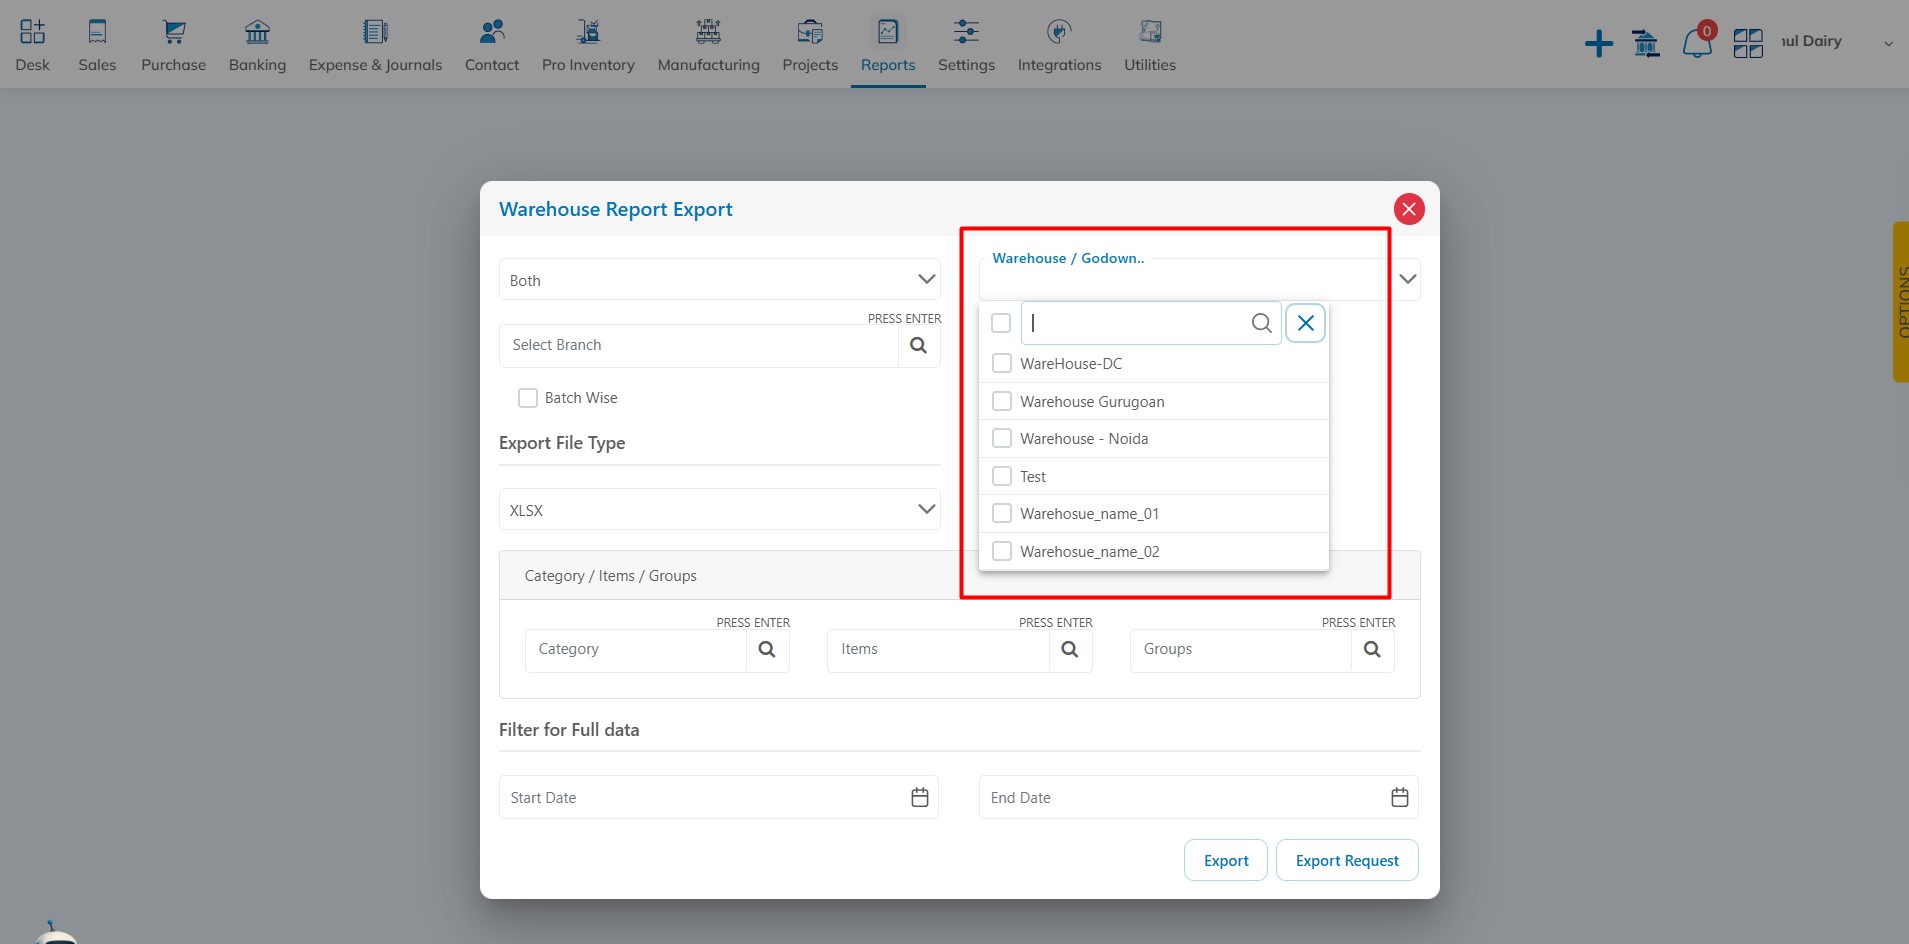1909x944 pixels.
Task: Tick the select-all warehouses checkbox
Action: tap(1001, 323)
